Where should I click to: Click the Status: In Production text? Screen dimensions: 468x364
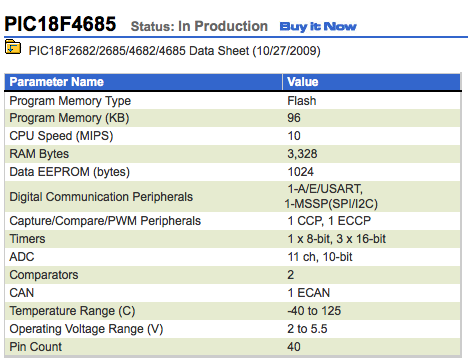point(199,26)
